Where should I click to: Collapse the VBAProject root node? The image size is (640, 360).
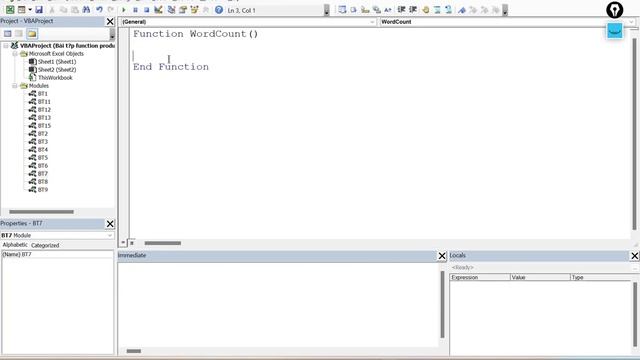[6, 46]
